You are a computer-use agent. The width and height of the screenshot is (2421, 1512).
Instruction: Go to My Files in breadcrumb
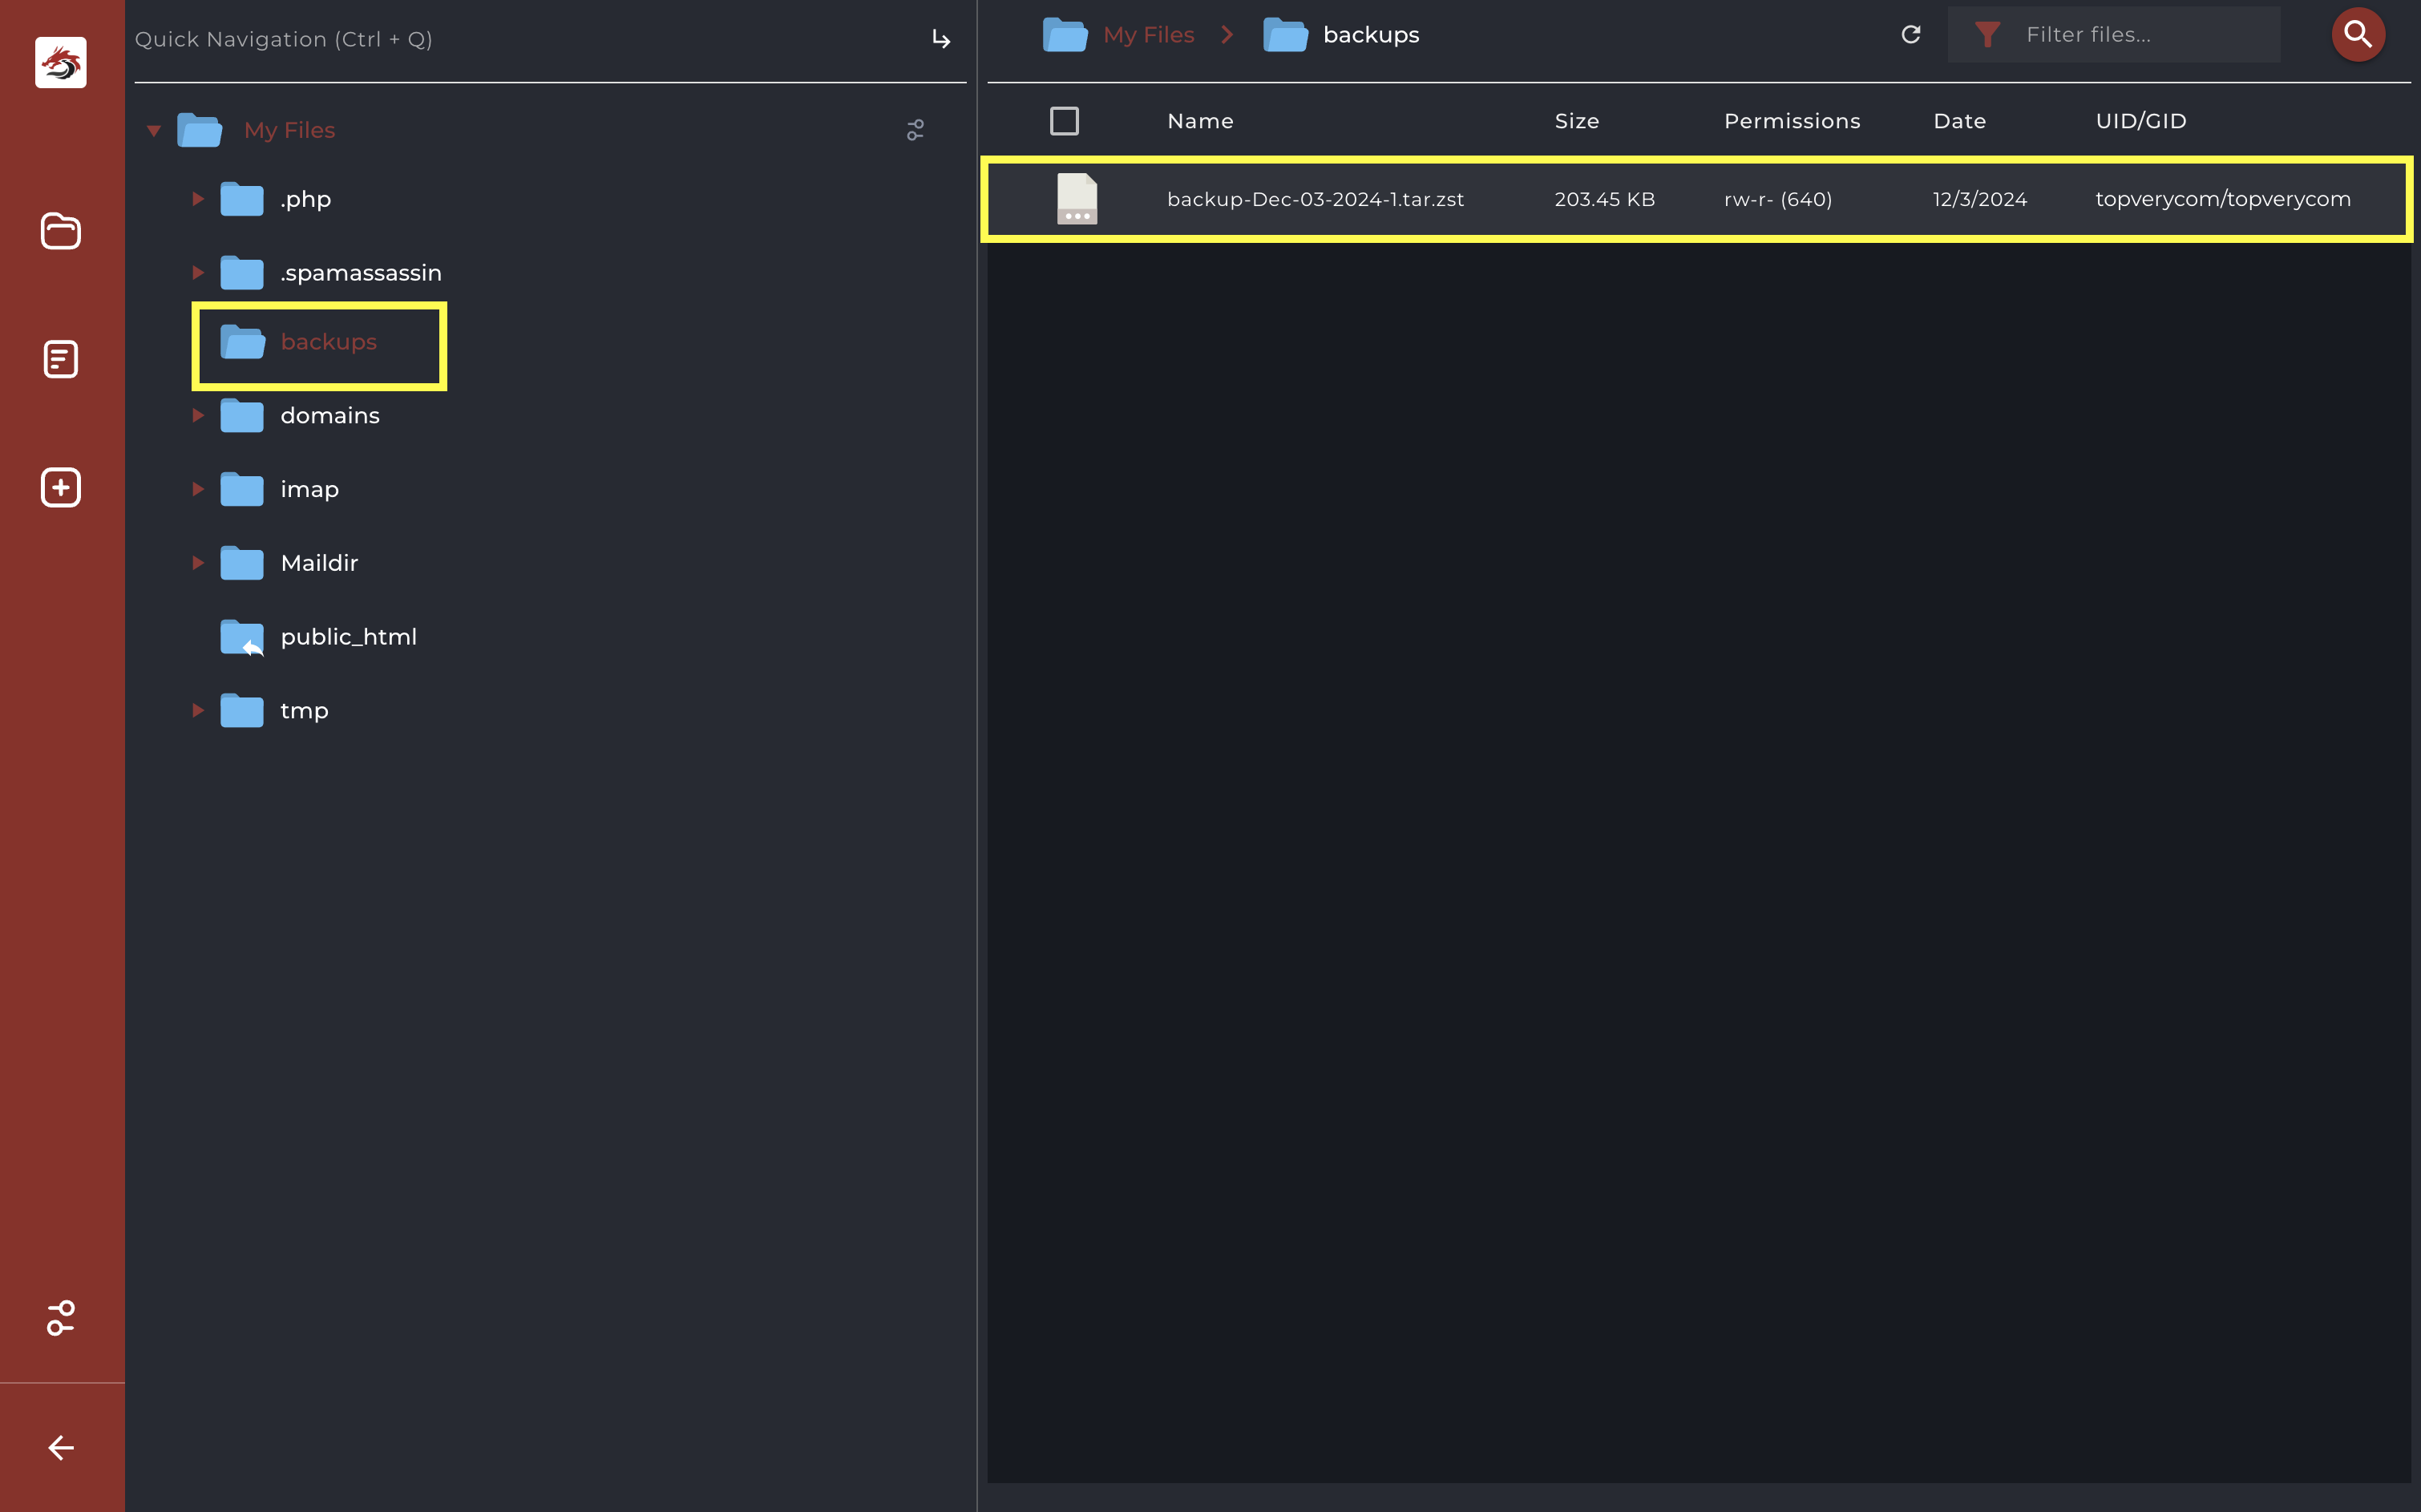coord(1148,35)
